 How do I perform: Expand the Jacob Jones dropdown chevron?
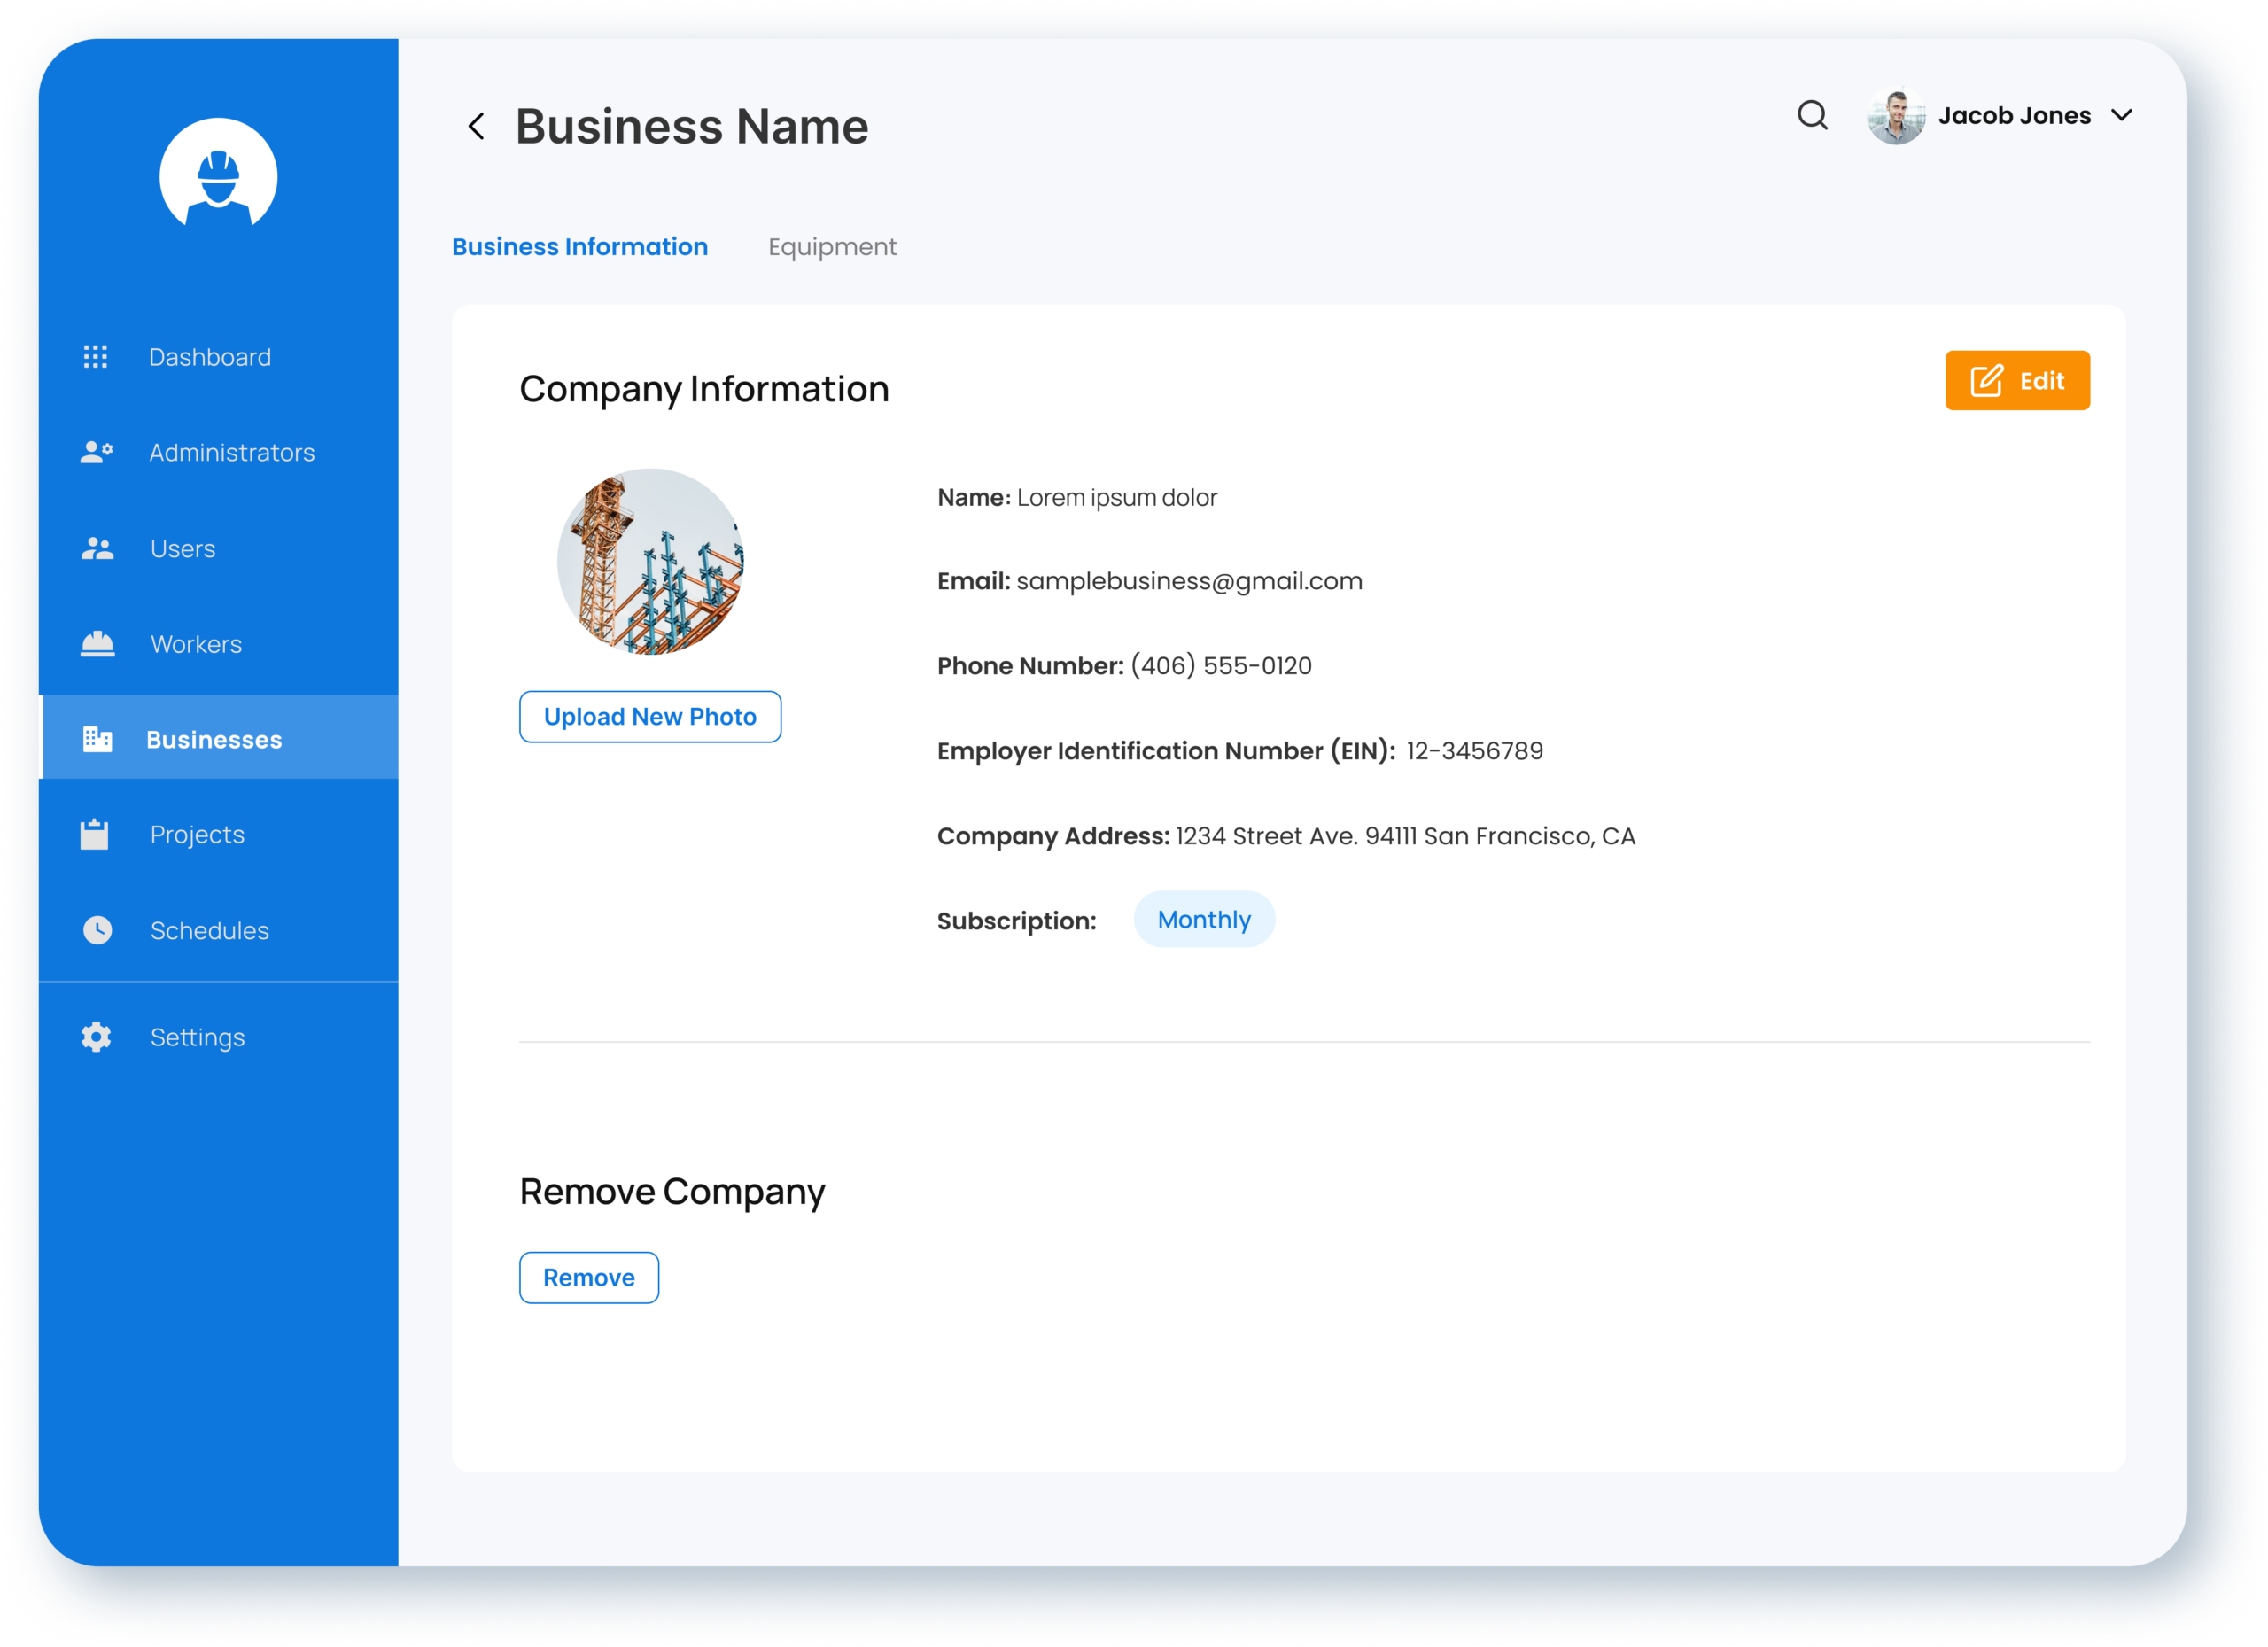pos(2122,116)
